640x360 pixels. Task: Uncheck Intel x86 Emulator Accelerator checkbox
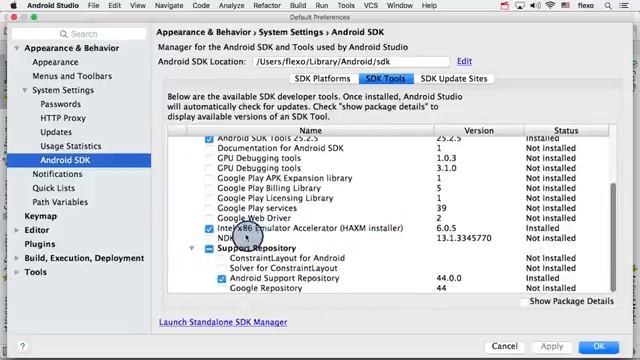[x=209, y=229]
